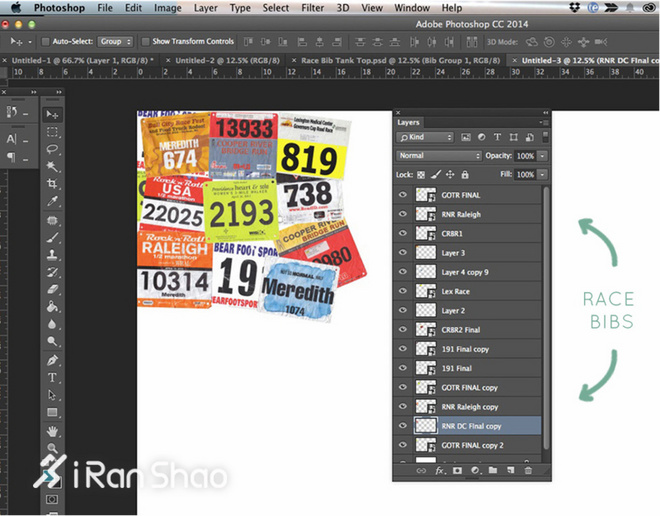Click the Delete layer trash icon

pyautogui.click(x=528, y=470)
